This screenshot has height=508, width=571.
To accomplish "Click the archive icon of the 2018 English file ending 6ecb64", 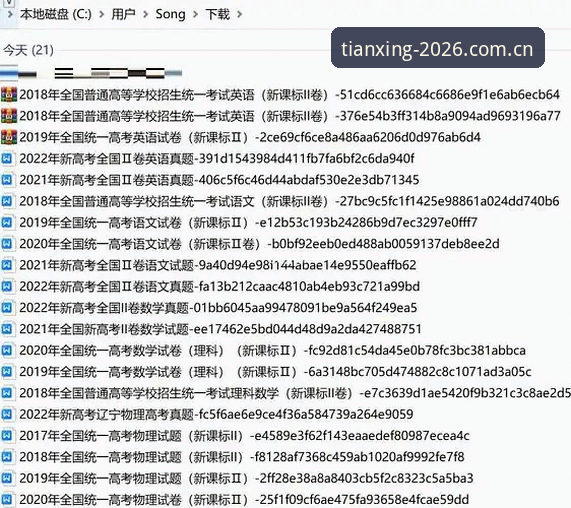I will [x=9, y=95].
